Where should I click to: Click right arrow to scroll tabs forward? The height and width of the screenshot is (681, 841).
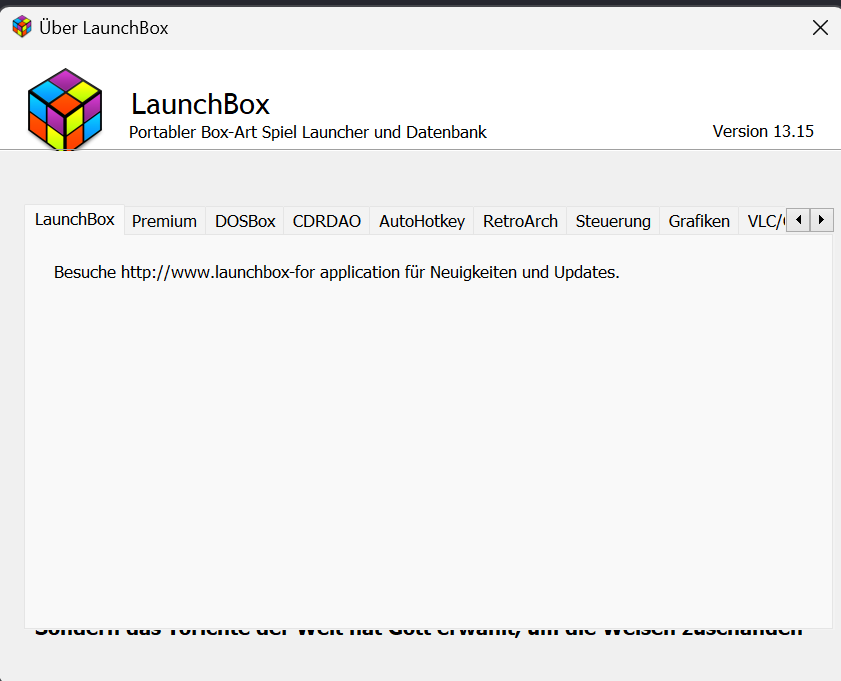click(822, 220)
